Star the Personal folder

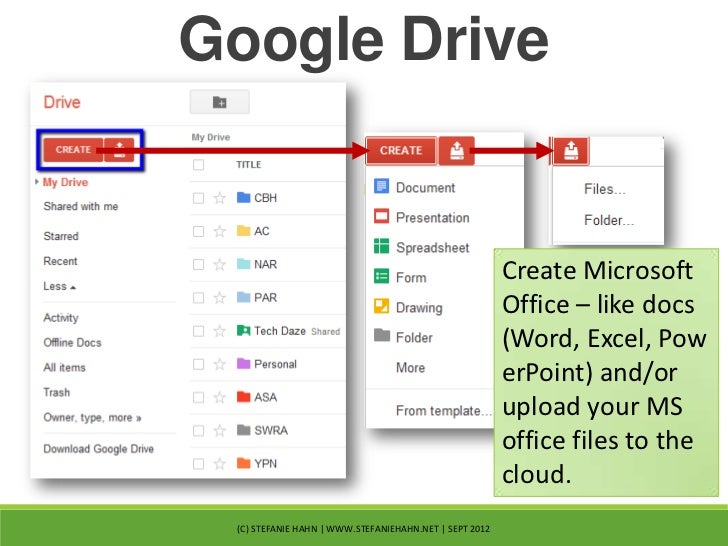pos(220,364)
